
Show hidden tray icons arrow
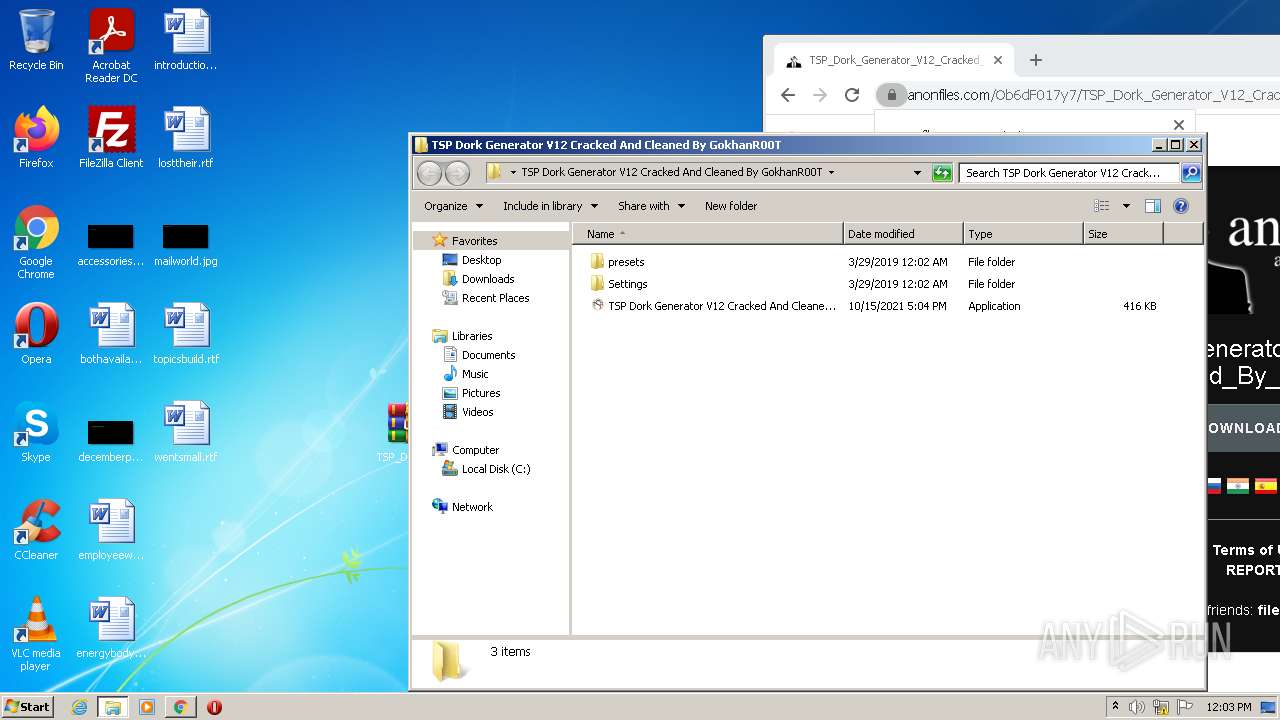(x=1116, y=707)
